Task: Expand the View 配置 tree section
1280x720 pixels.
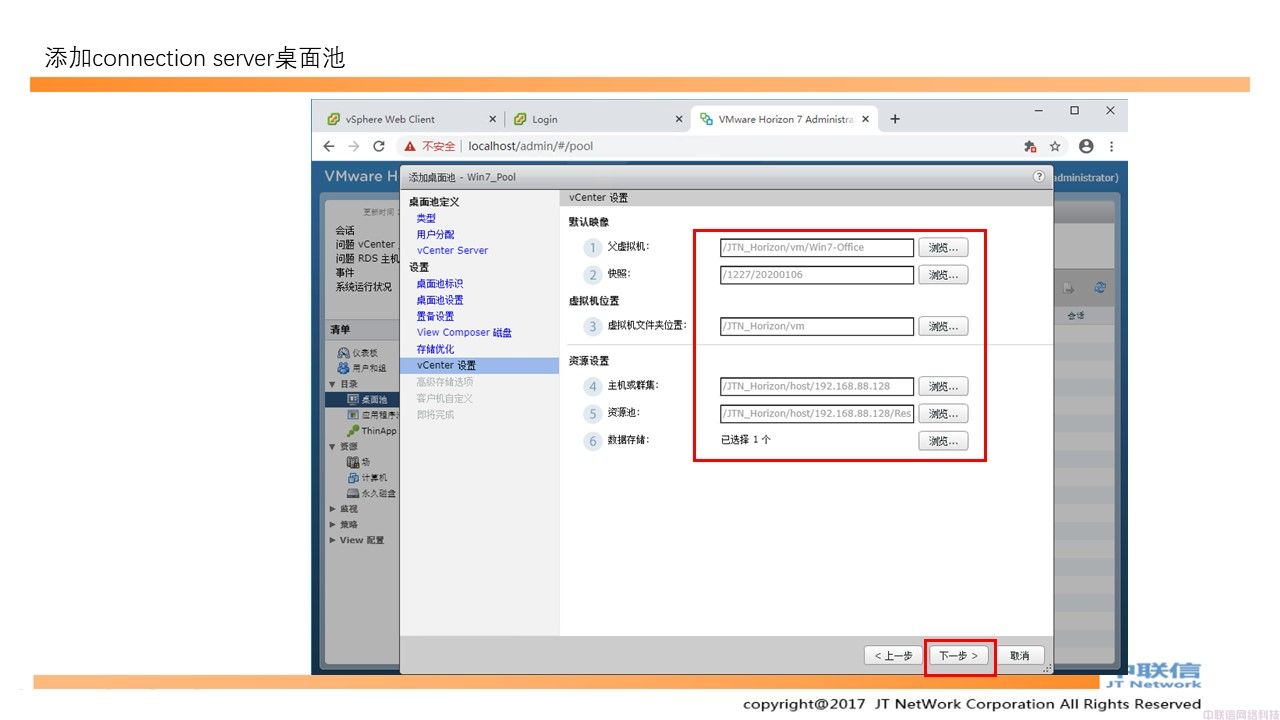Action: click(333, 540)
